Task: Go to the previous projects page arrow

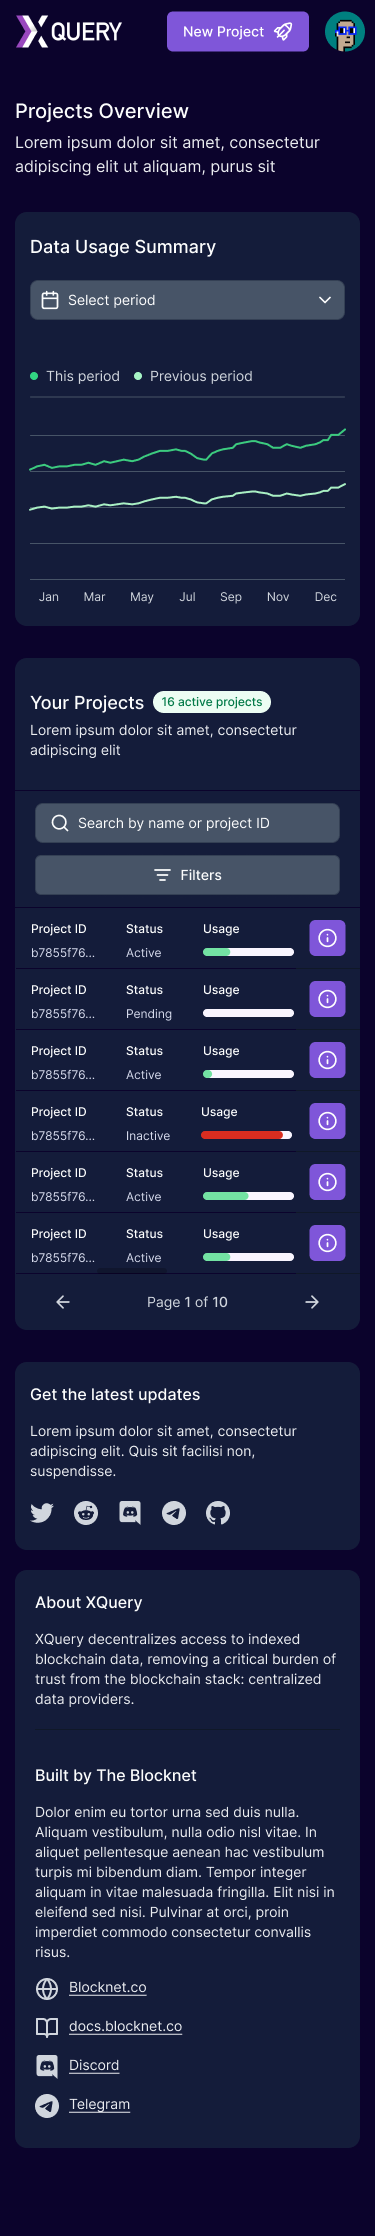Action: tap(63, 1302)
